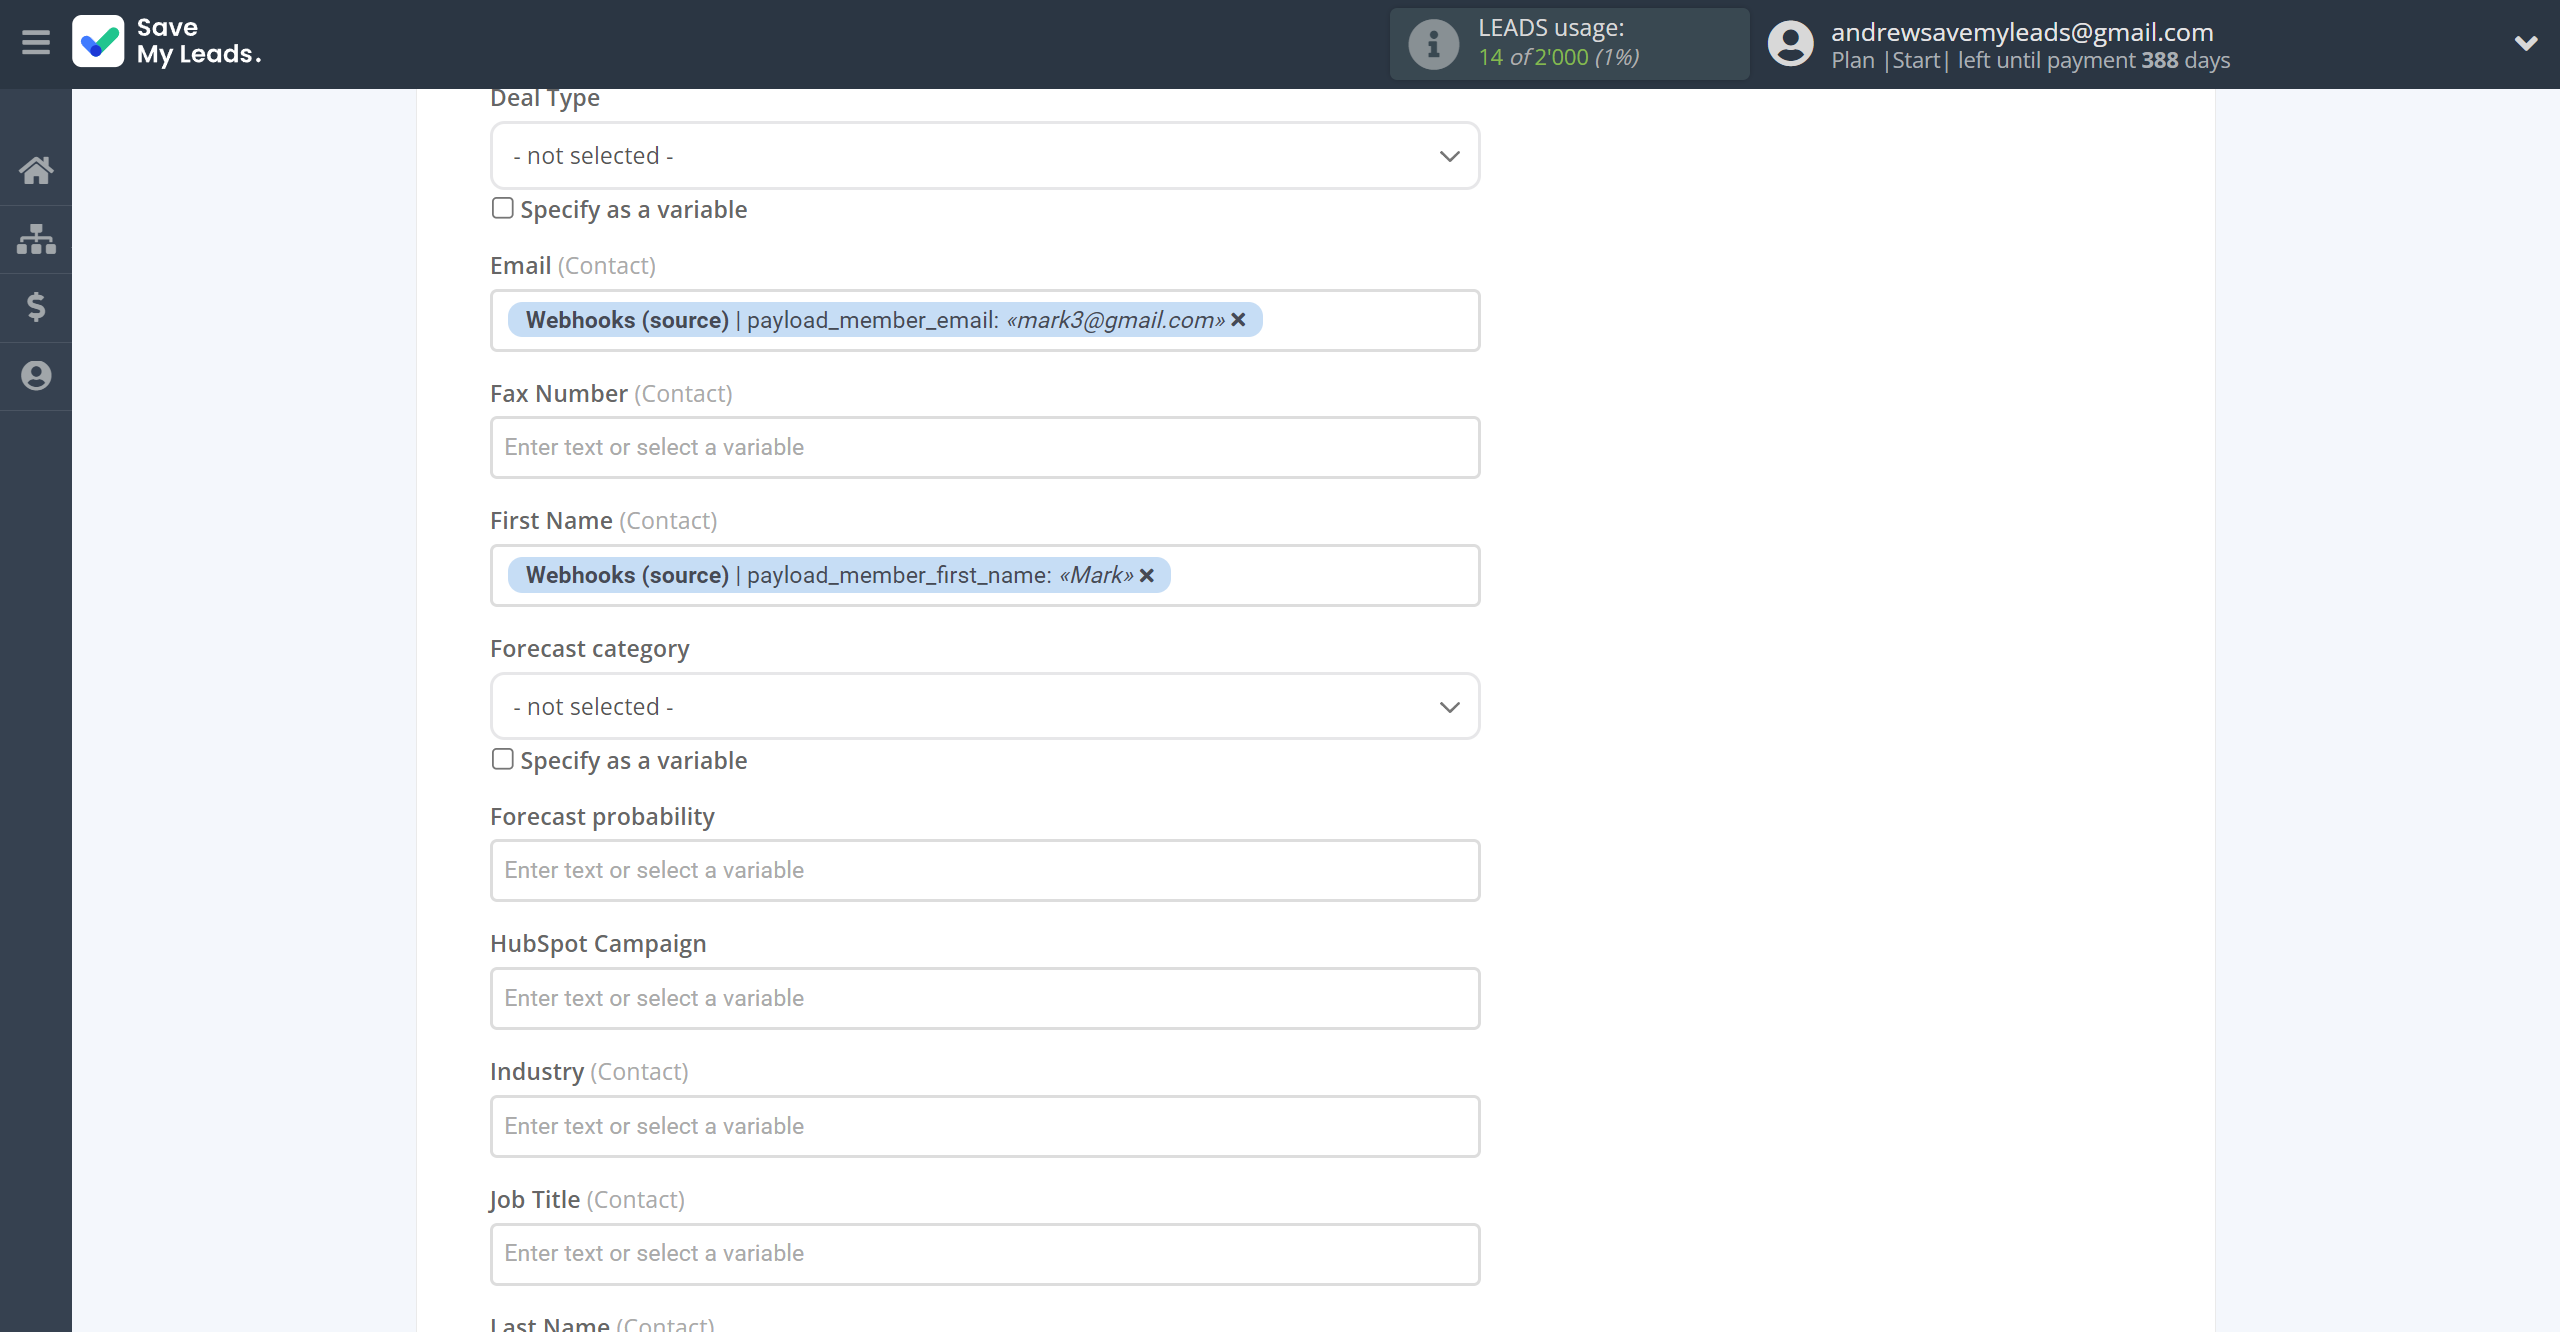Click into the HubSpot Campaign field
This screenshot has width=2560, height=1332.
pyautogui.click(x=985, y=999)
